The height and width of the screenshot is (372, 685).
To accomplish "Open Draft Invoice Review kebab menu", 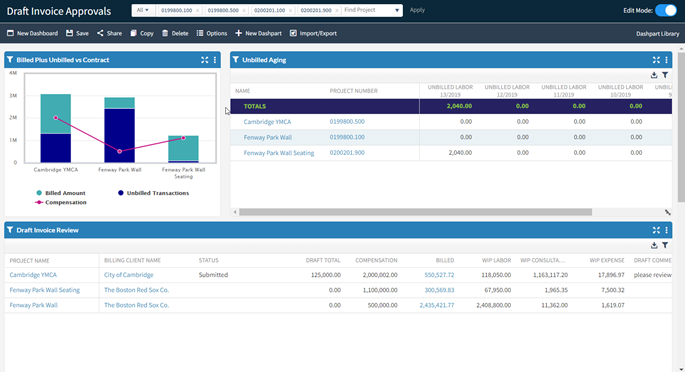I will pyautogui.click(x=667, y=230).
